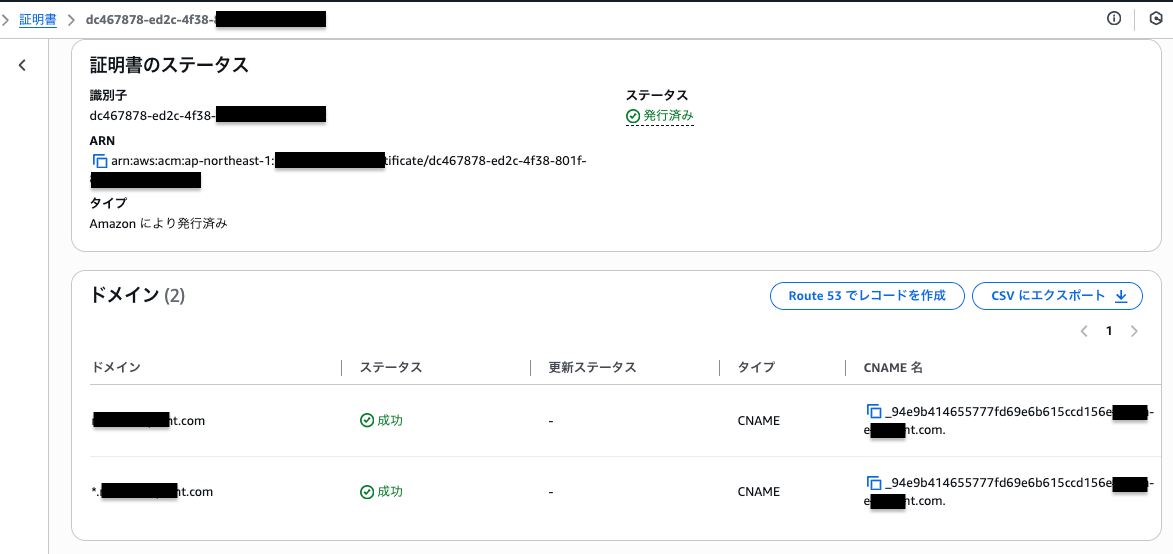The width and height of the screenshot is (1173, 554).
Task: Click the wildcard domain row's 成功 status icon
Action: (367, 492)
